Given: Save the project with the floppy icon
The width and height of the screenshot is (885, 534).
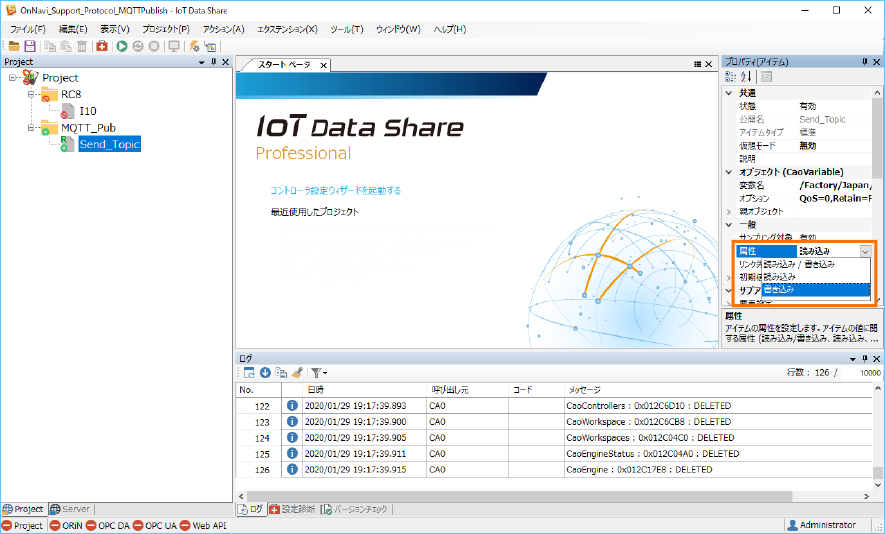Looking at the screenshot, I should tap(30, 46).
